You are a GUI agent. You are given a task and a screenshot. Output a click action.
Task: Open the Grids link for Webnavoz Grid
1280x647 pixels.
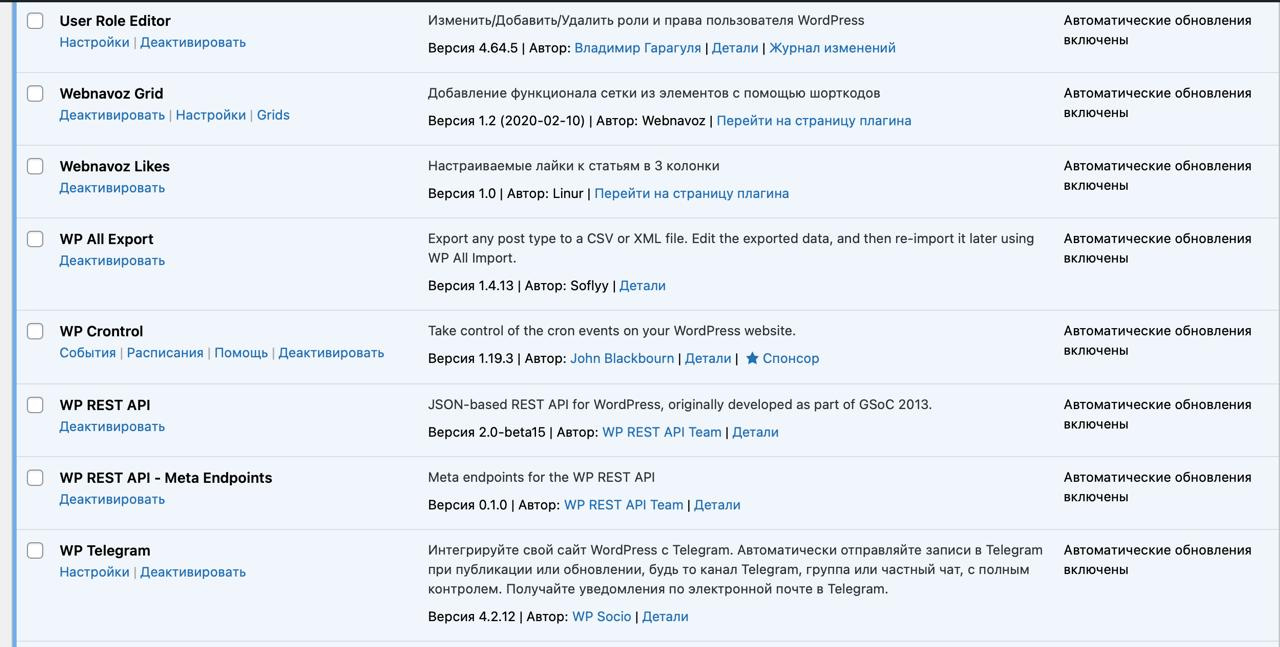(x=273, y=115)
